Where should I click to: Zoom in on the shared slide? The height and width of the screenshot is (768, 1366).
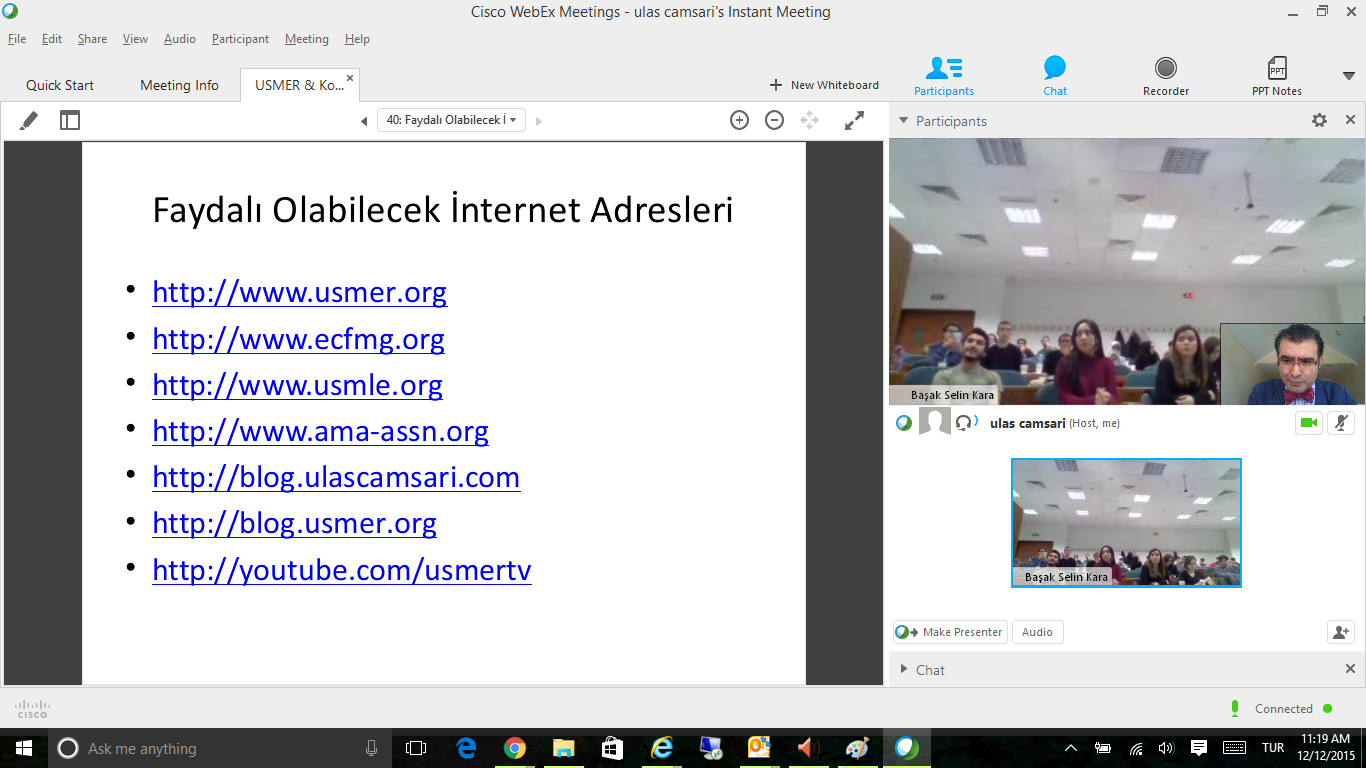(x=739, y=120)
